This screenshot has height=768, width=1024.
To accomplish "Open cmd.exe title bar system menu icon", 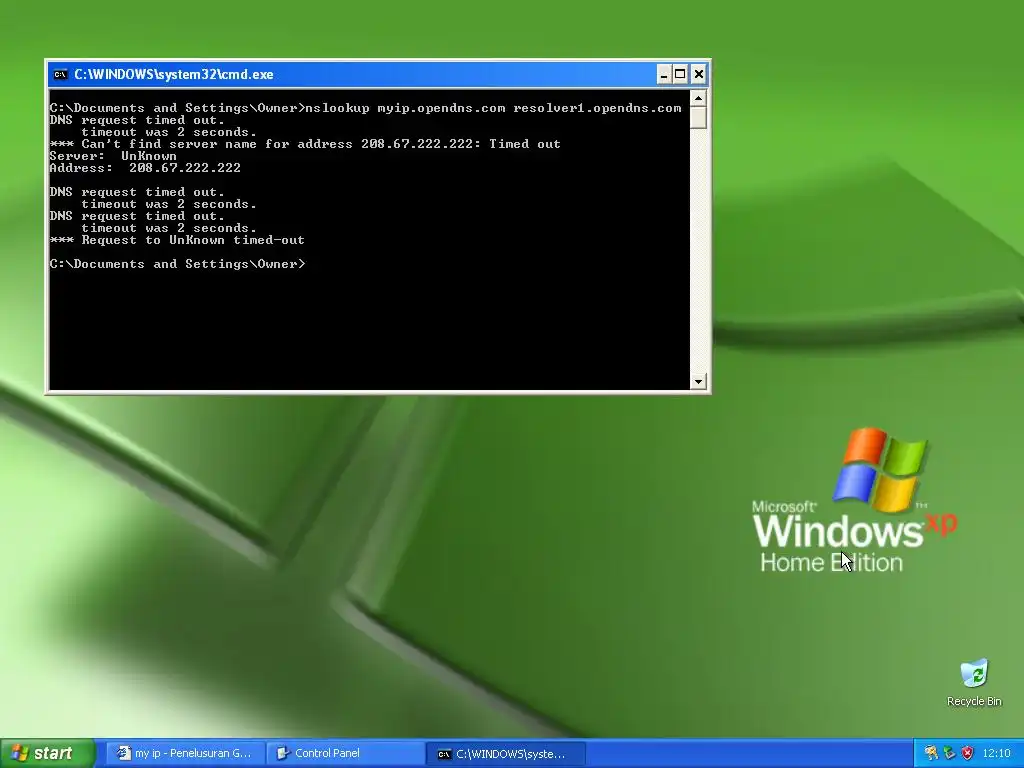I will pos(60,74).
